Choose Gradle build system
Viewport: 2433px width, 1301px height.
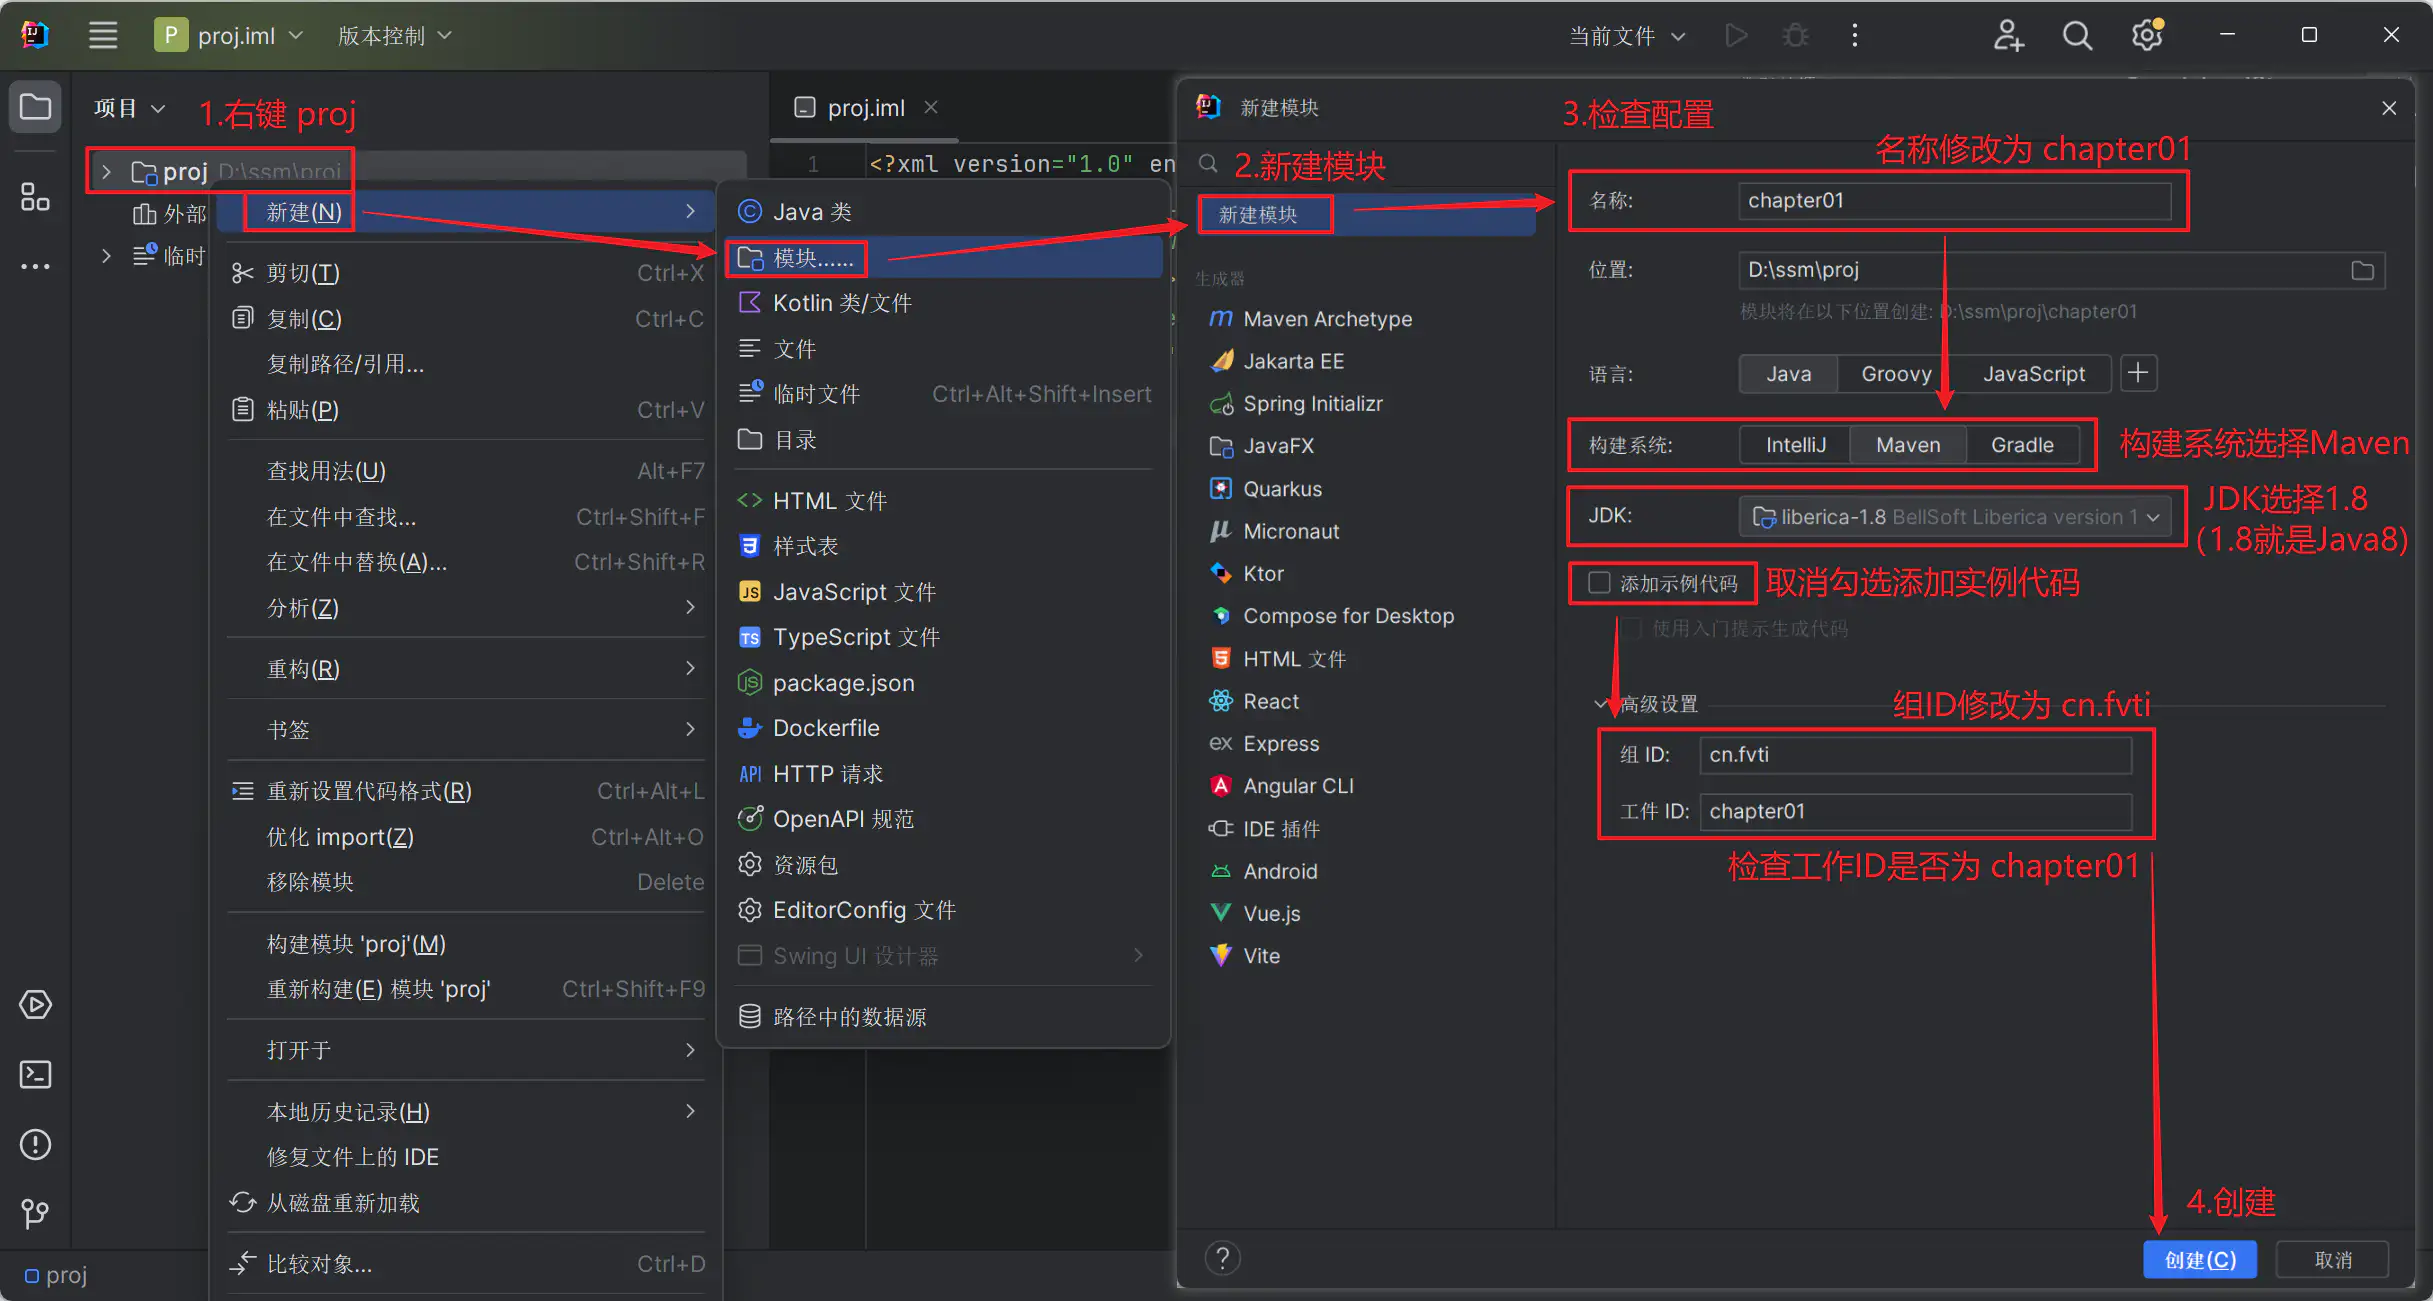pyautogui.click(x=2022, y=445)
